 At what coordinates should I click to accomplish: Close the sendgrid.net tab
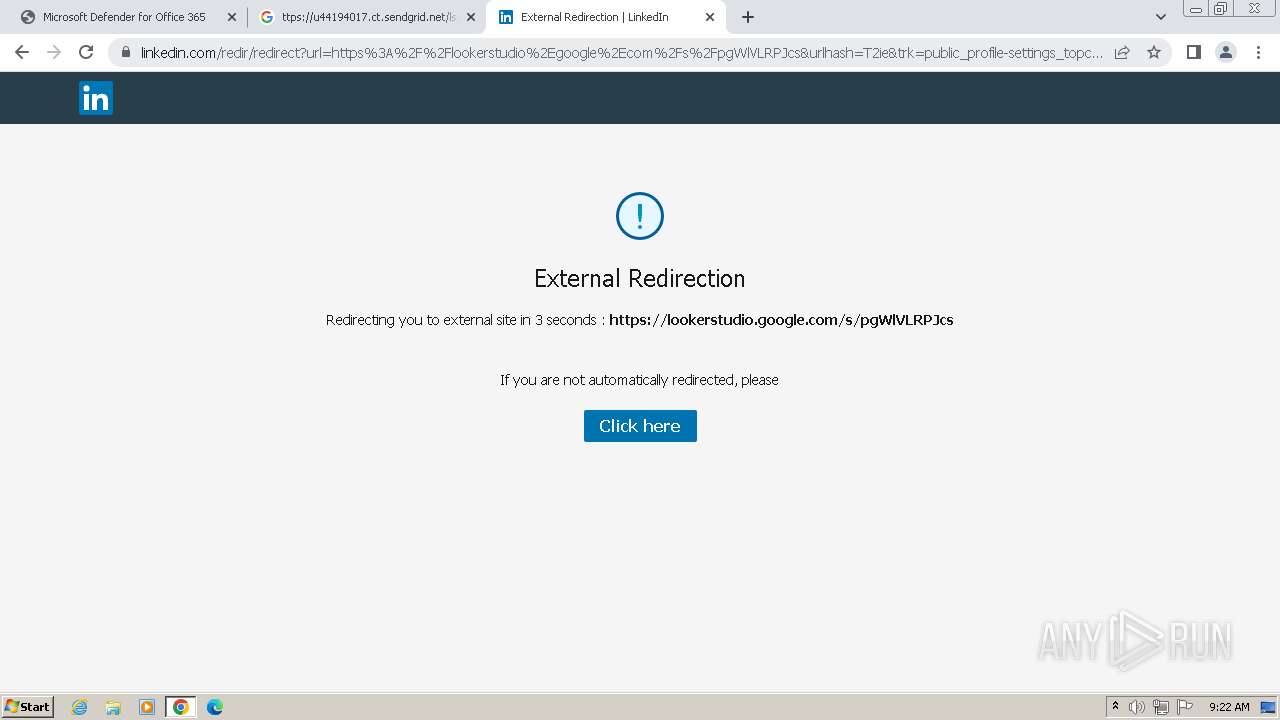pos(471,17)
